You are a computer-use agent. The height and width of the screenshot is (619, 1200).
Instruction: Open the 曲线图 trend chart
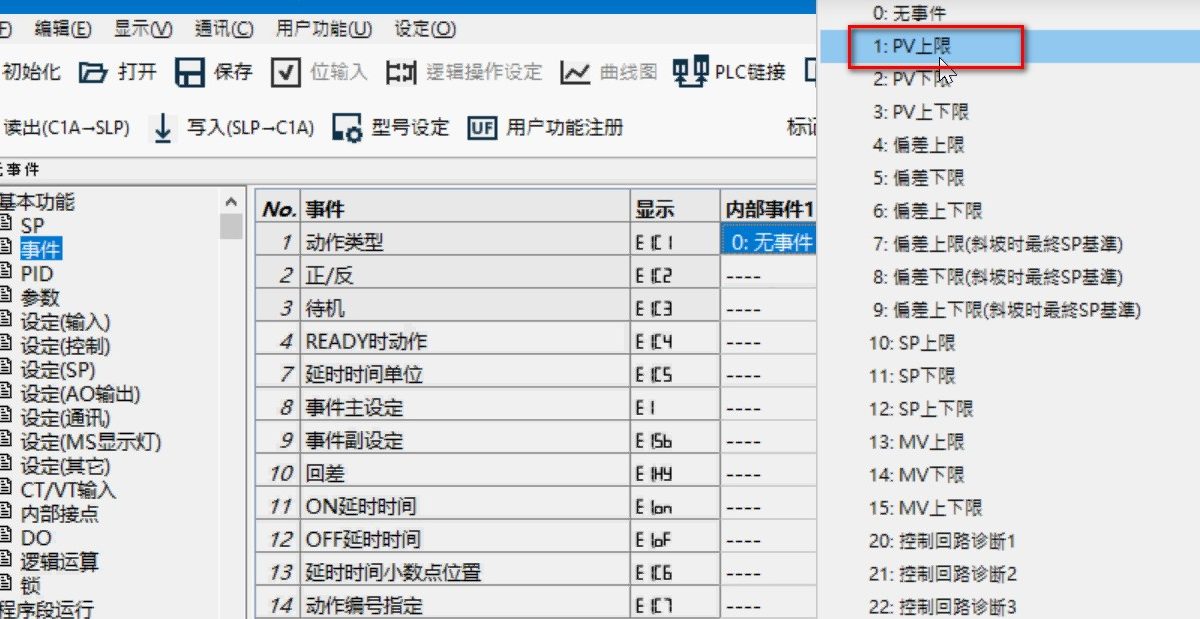click(576, 72)
